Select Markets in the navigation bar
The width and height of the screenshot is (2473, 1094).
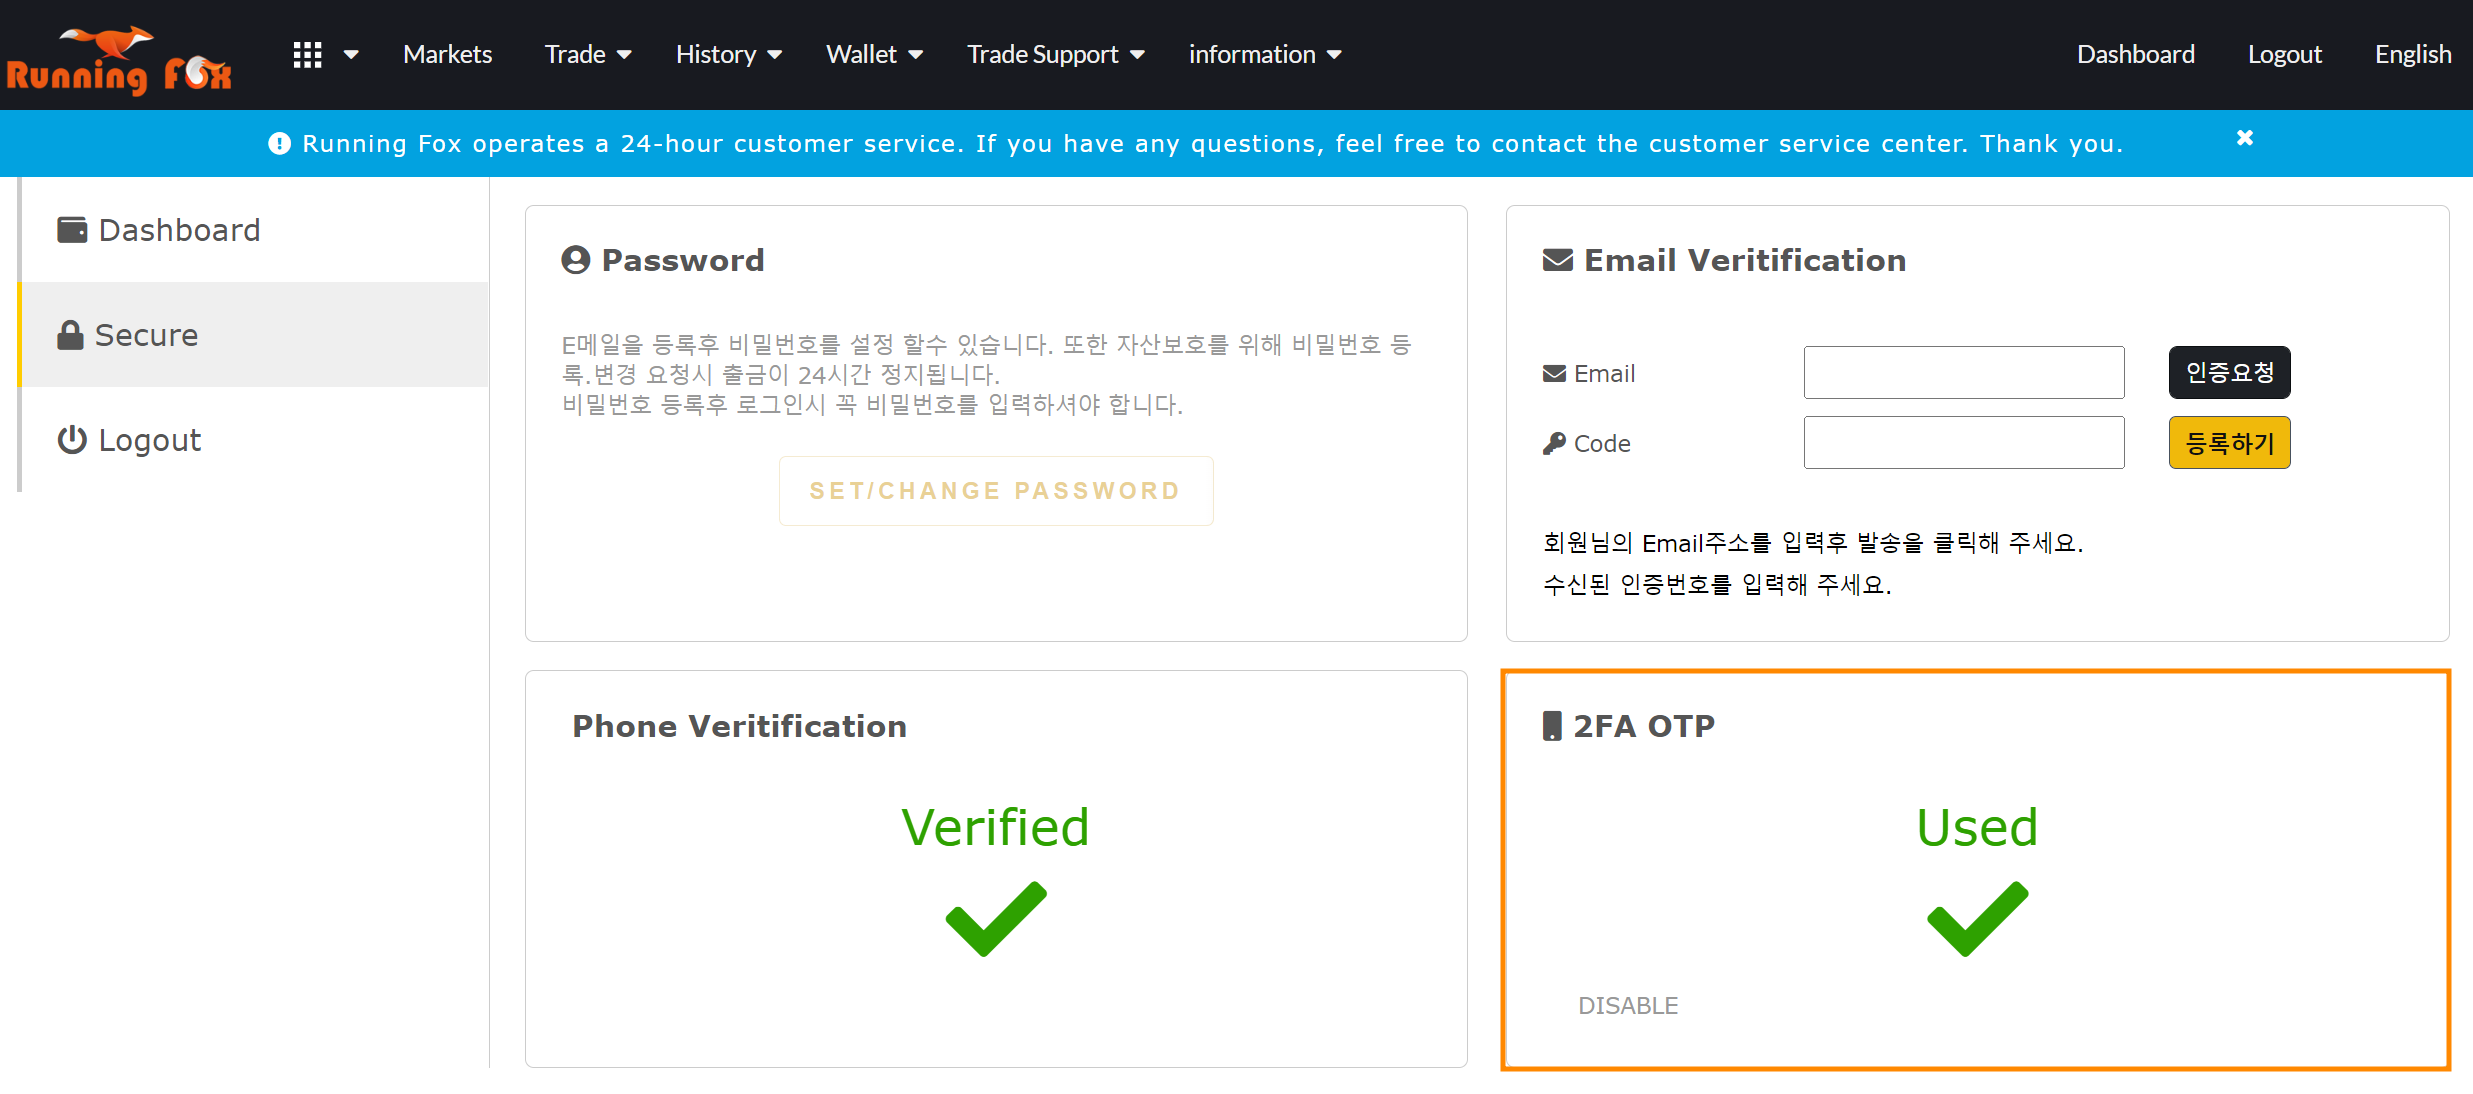447,54
